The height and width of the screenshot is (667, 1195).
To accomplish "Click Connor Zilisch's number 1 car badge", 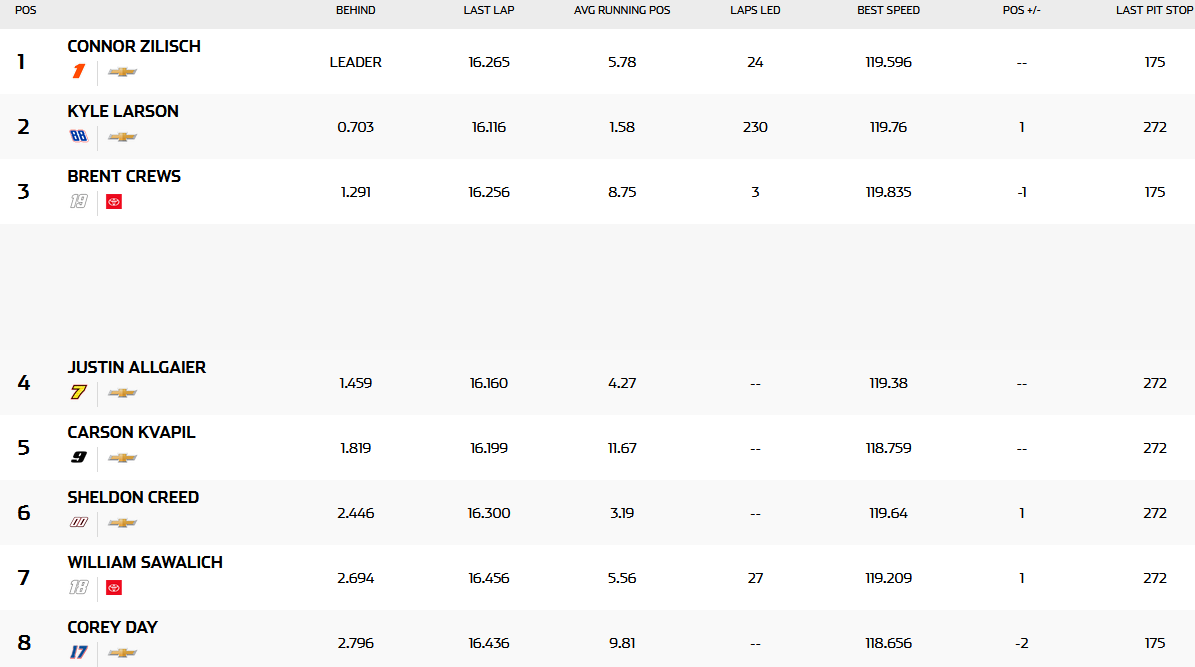I will [78, 72].
